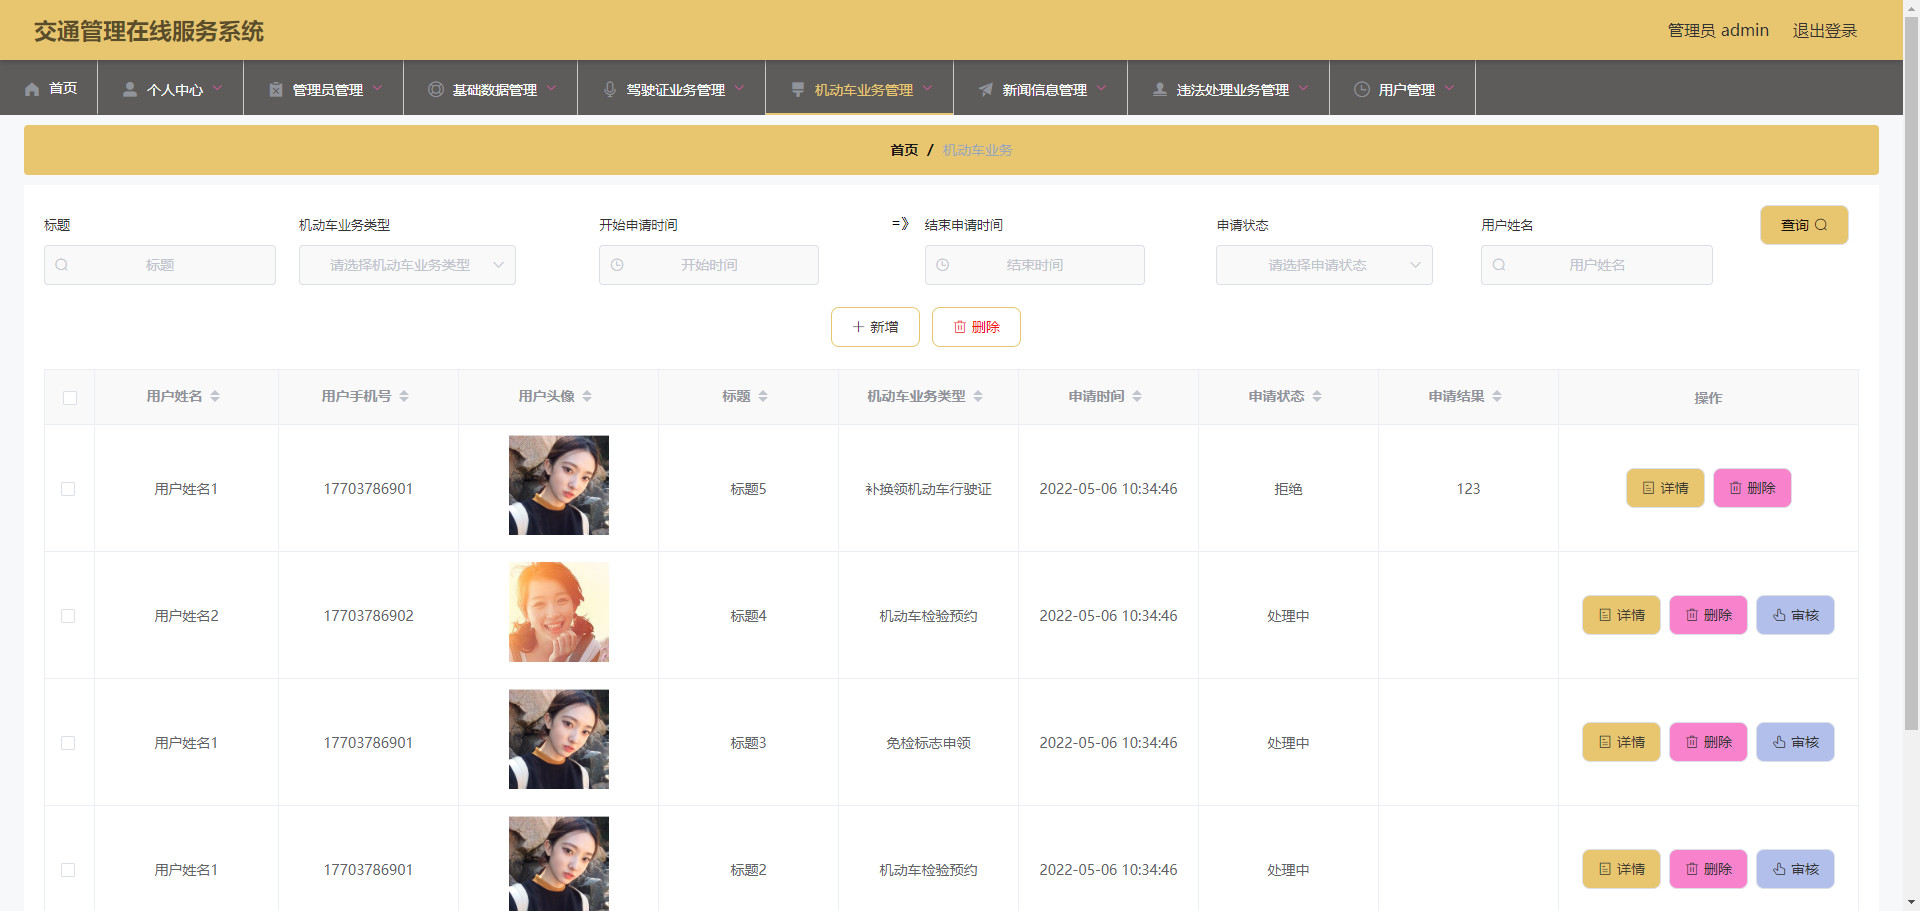Sort by 用户姓名 column arrows
Image resolution: width=1920 pixels, height=911 pixels.
click(x=215, y=396)
